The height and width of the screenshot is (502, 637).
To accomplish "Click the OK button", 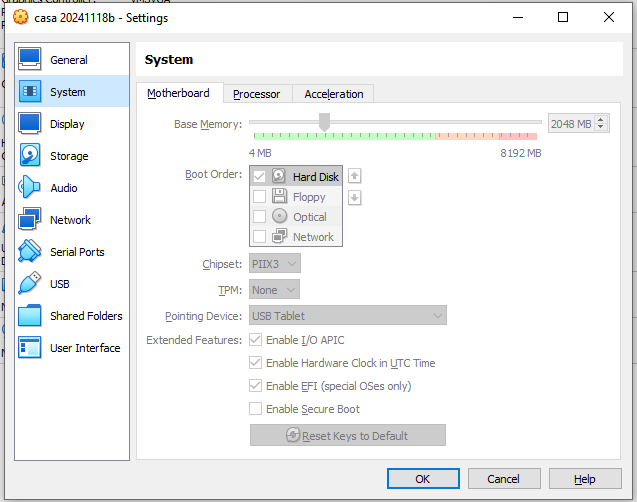I will pyautogui.click(x=423, y=478).
